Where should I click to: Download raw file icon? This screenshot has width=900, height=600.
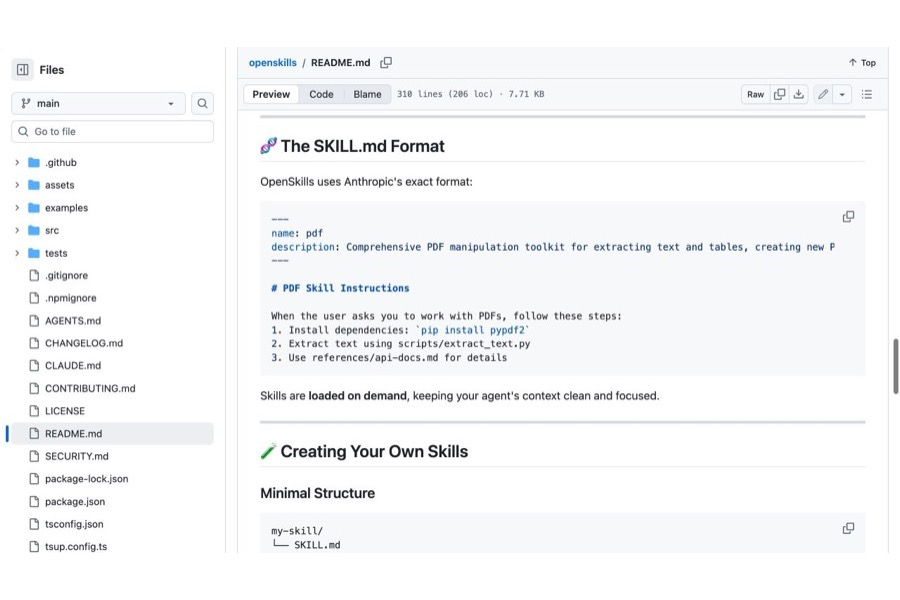click(x=798, y=94)
